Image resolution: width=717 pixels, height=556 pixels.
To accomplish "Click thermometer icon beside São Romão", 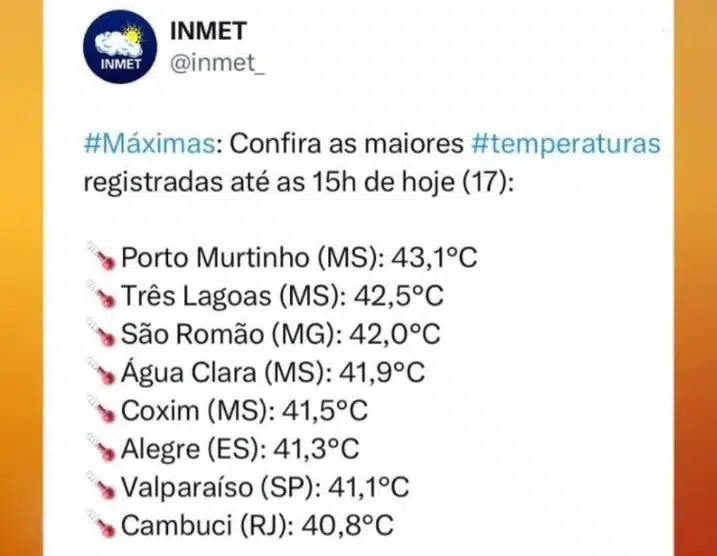I will click(103, 335).
